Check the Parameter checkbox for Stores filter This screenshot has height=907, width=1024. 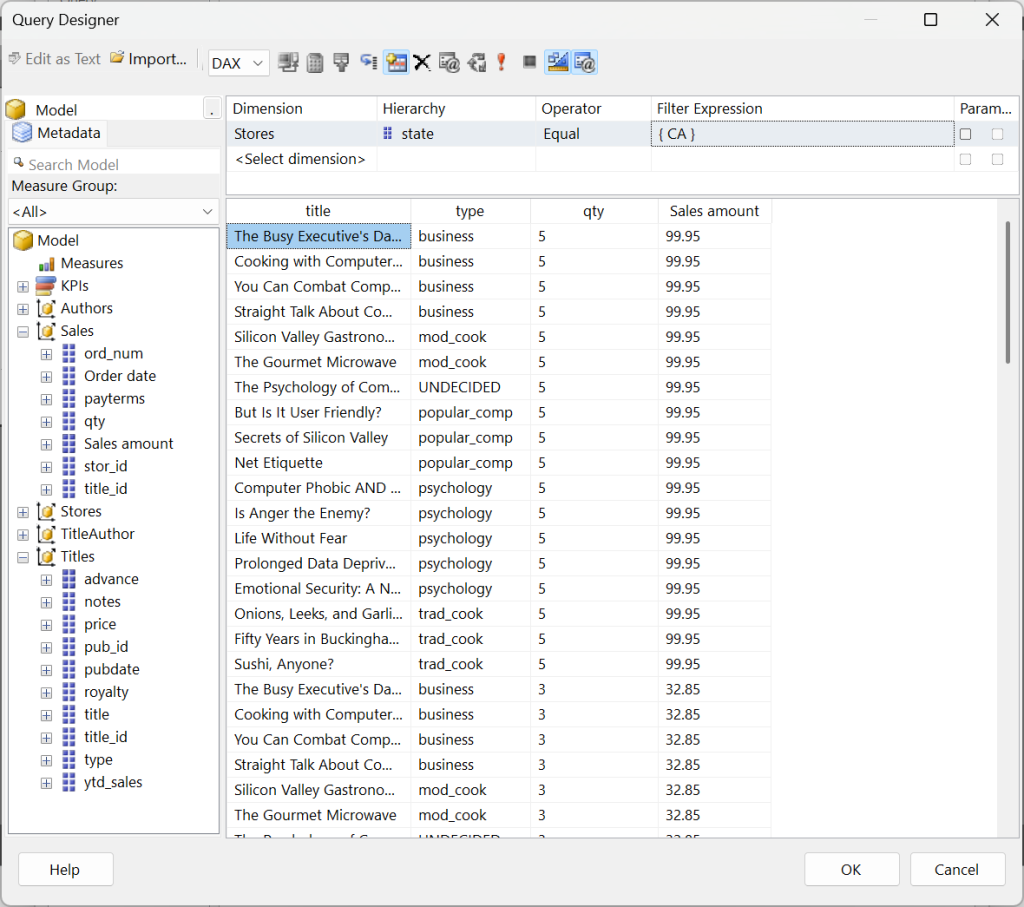coord(965,134)
